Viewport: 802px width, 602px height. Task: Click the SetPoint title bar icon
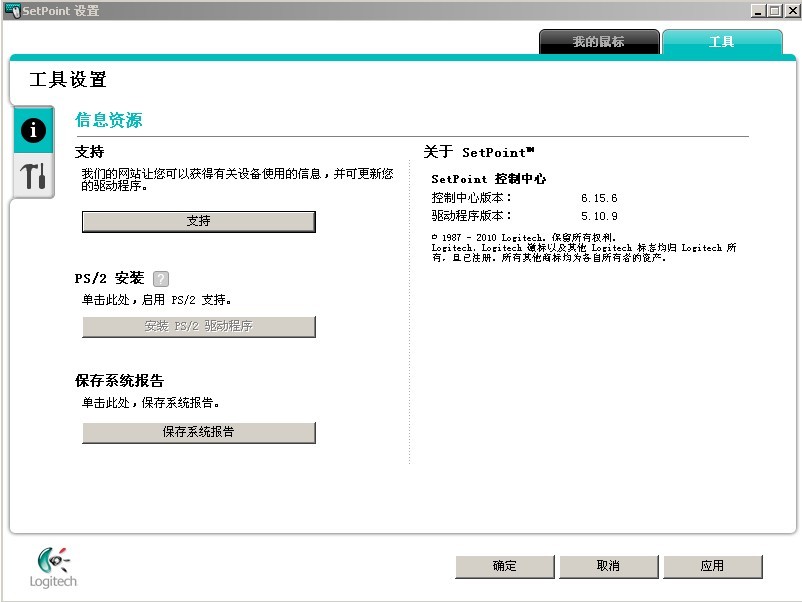click(x=12, y=10)
